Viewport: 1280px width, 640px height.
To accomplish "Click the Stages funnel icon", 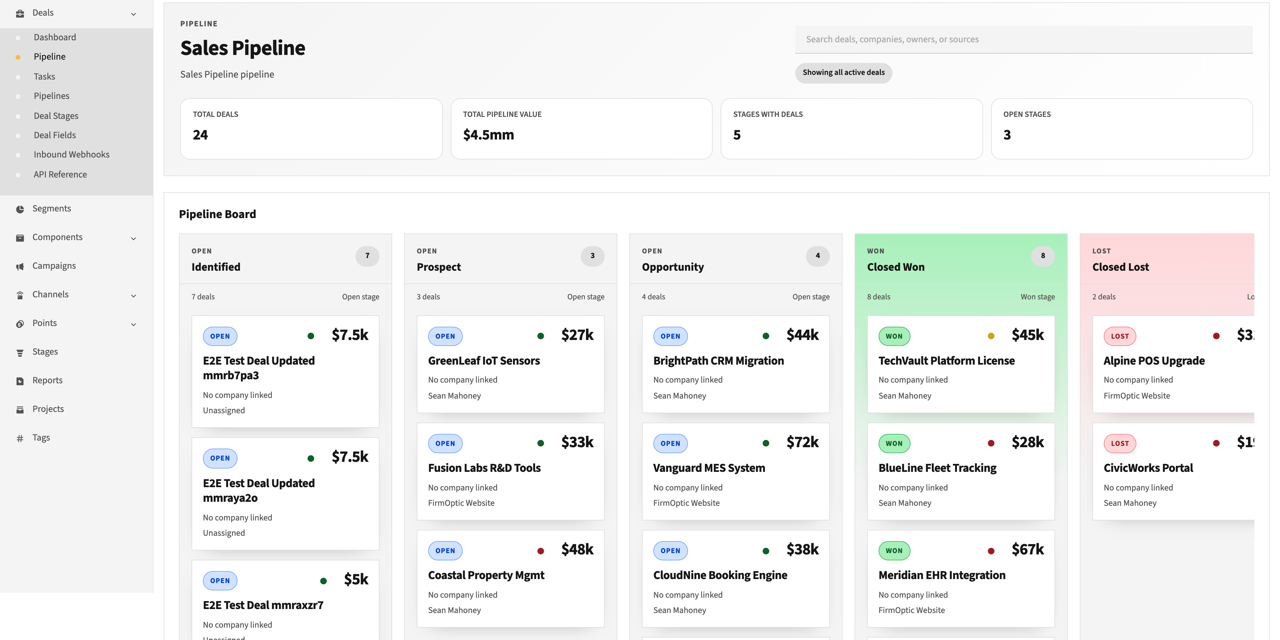I will click(x=20, y=353).
